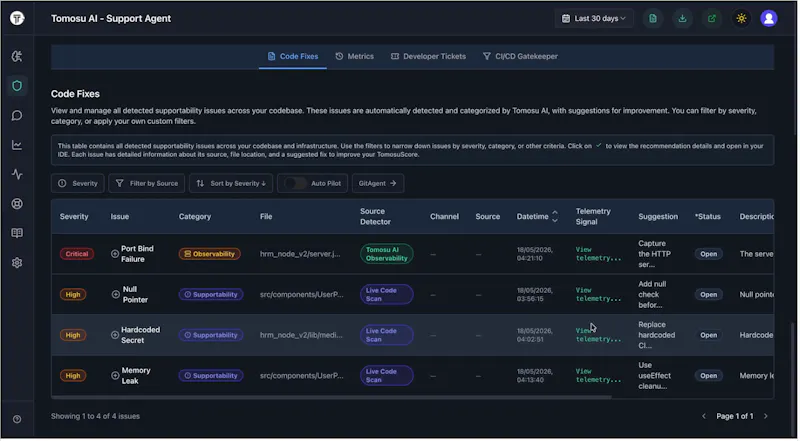
Task: Open the settings gear sidebar icon
Action: tap(17, 262)
